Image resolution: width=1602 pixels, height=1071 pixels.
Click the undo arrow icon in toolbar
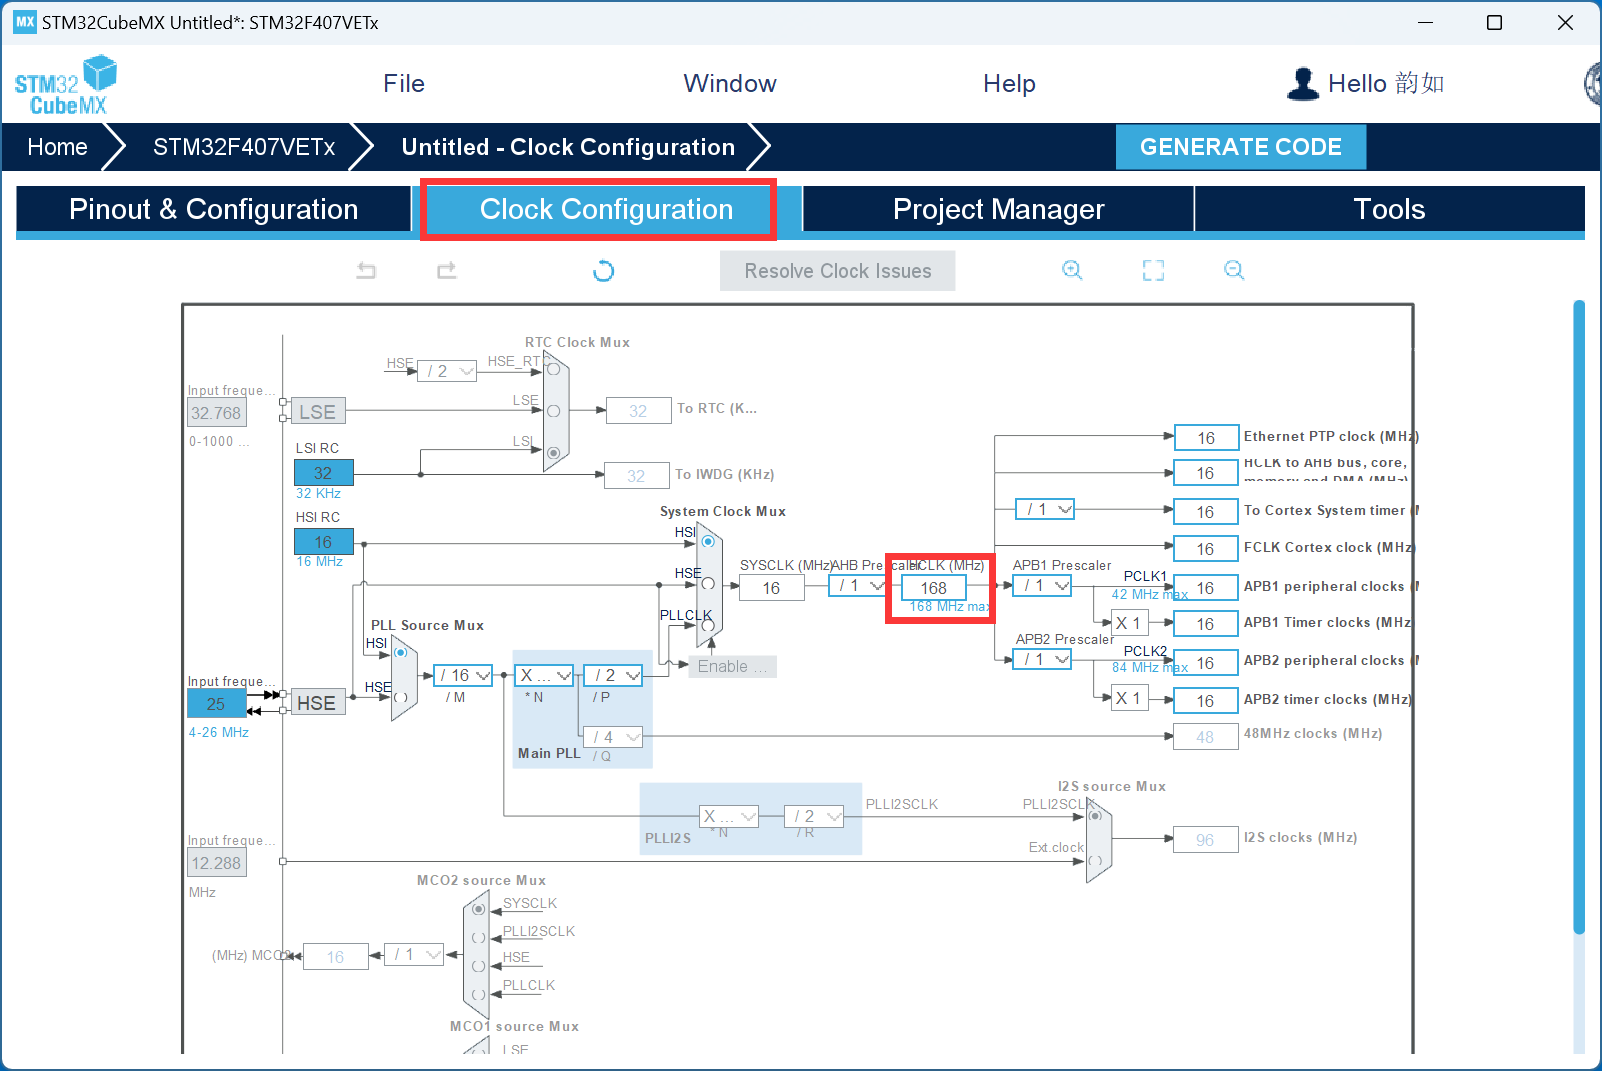366,270
